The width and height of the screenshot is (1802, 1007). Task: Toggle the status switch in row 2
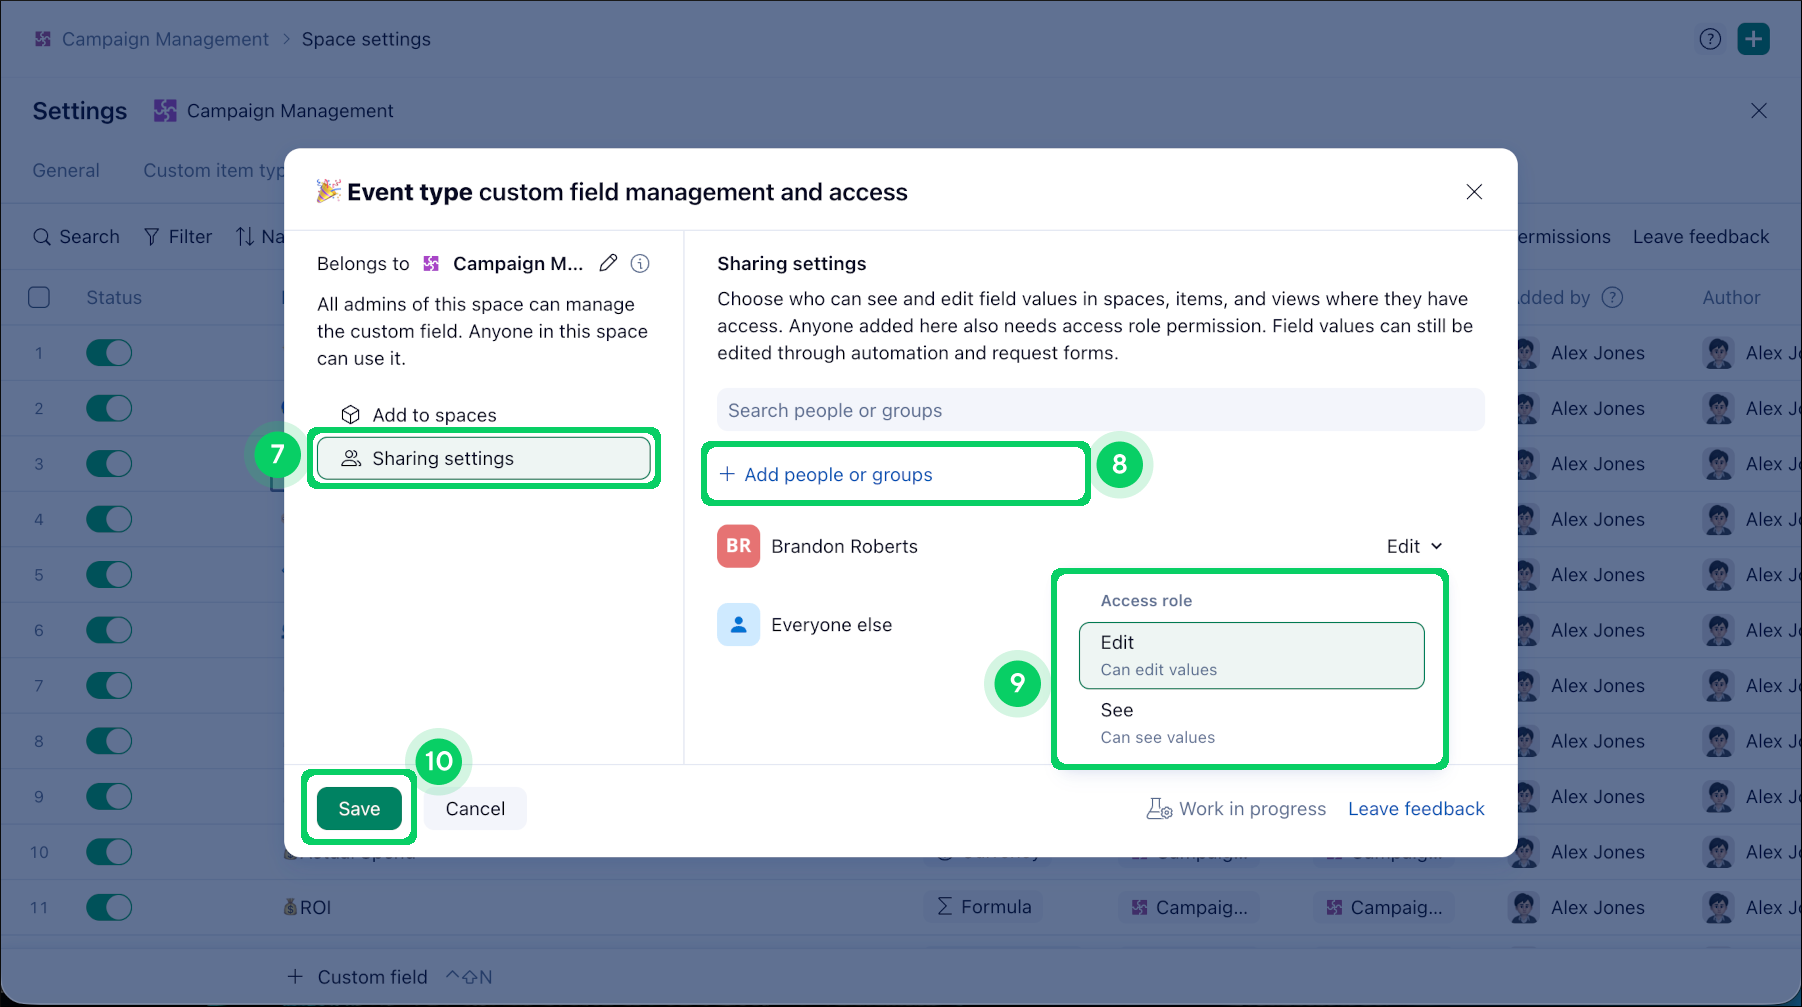click(x=109, y=408)
